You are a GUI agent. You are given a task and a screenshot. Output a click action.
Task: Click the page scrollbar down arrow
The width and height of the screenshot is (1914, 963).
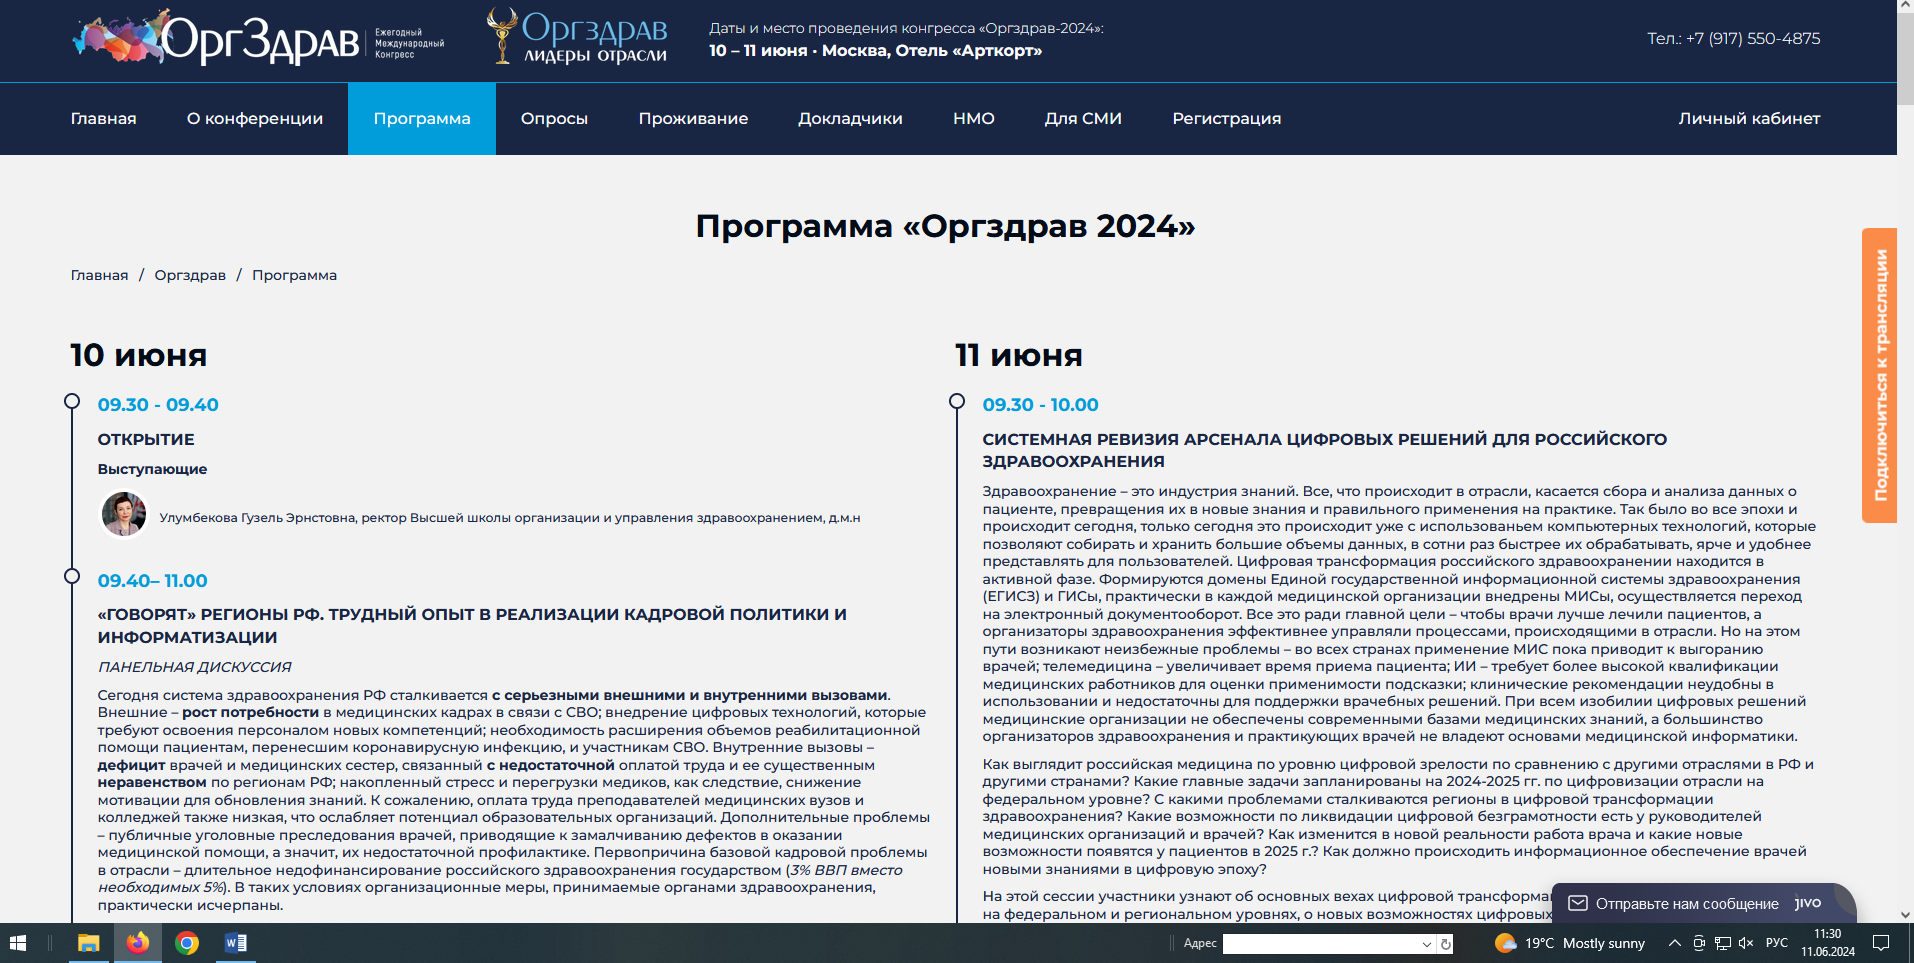[x=1905, y=914]
